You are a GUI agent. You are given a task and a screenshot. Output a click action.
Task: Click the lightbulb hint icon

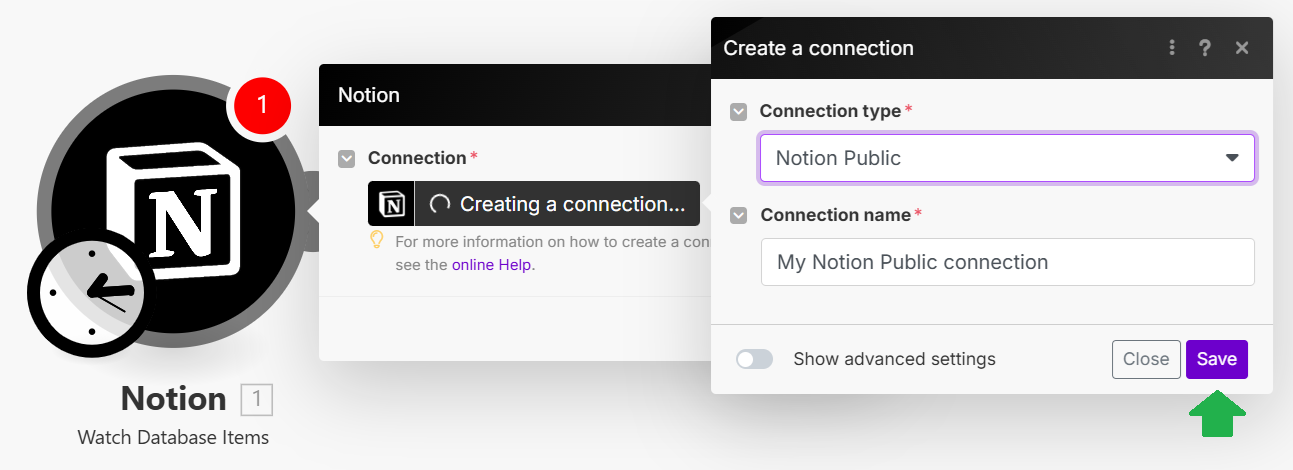pos(377,240)
